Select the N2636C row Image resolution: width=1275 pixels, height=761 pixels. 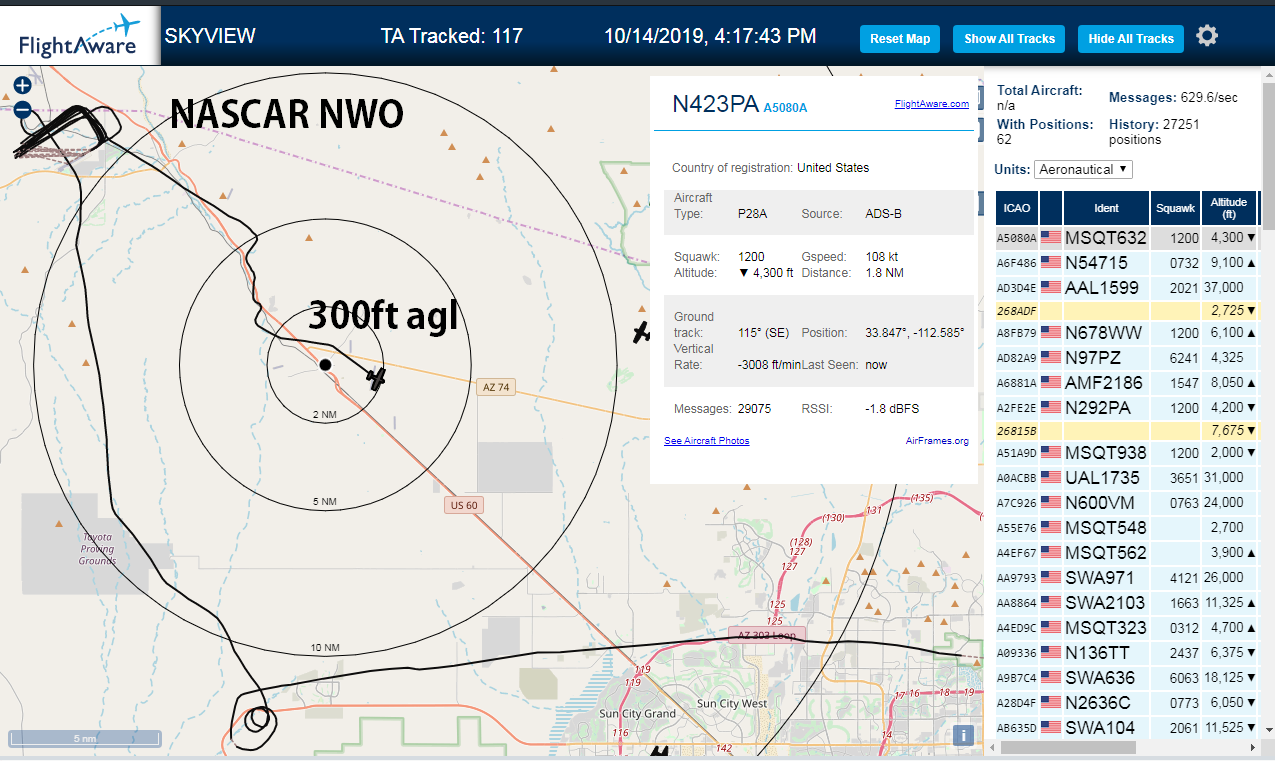(1126, 703)
